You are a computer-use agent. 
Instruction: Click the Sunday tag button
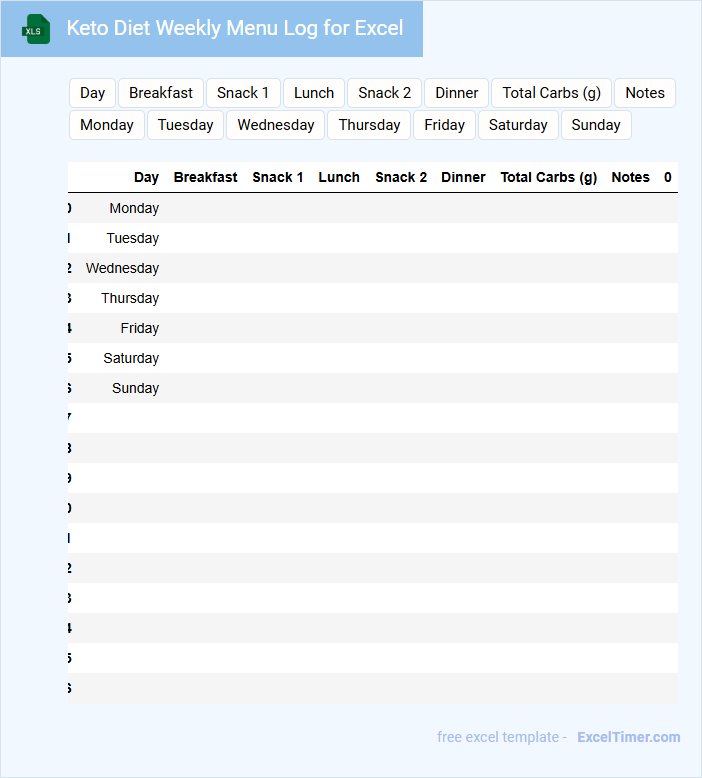[x=596, y=125]
